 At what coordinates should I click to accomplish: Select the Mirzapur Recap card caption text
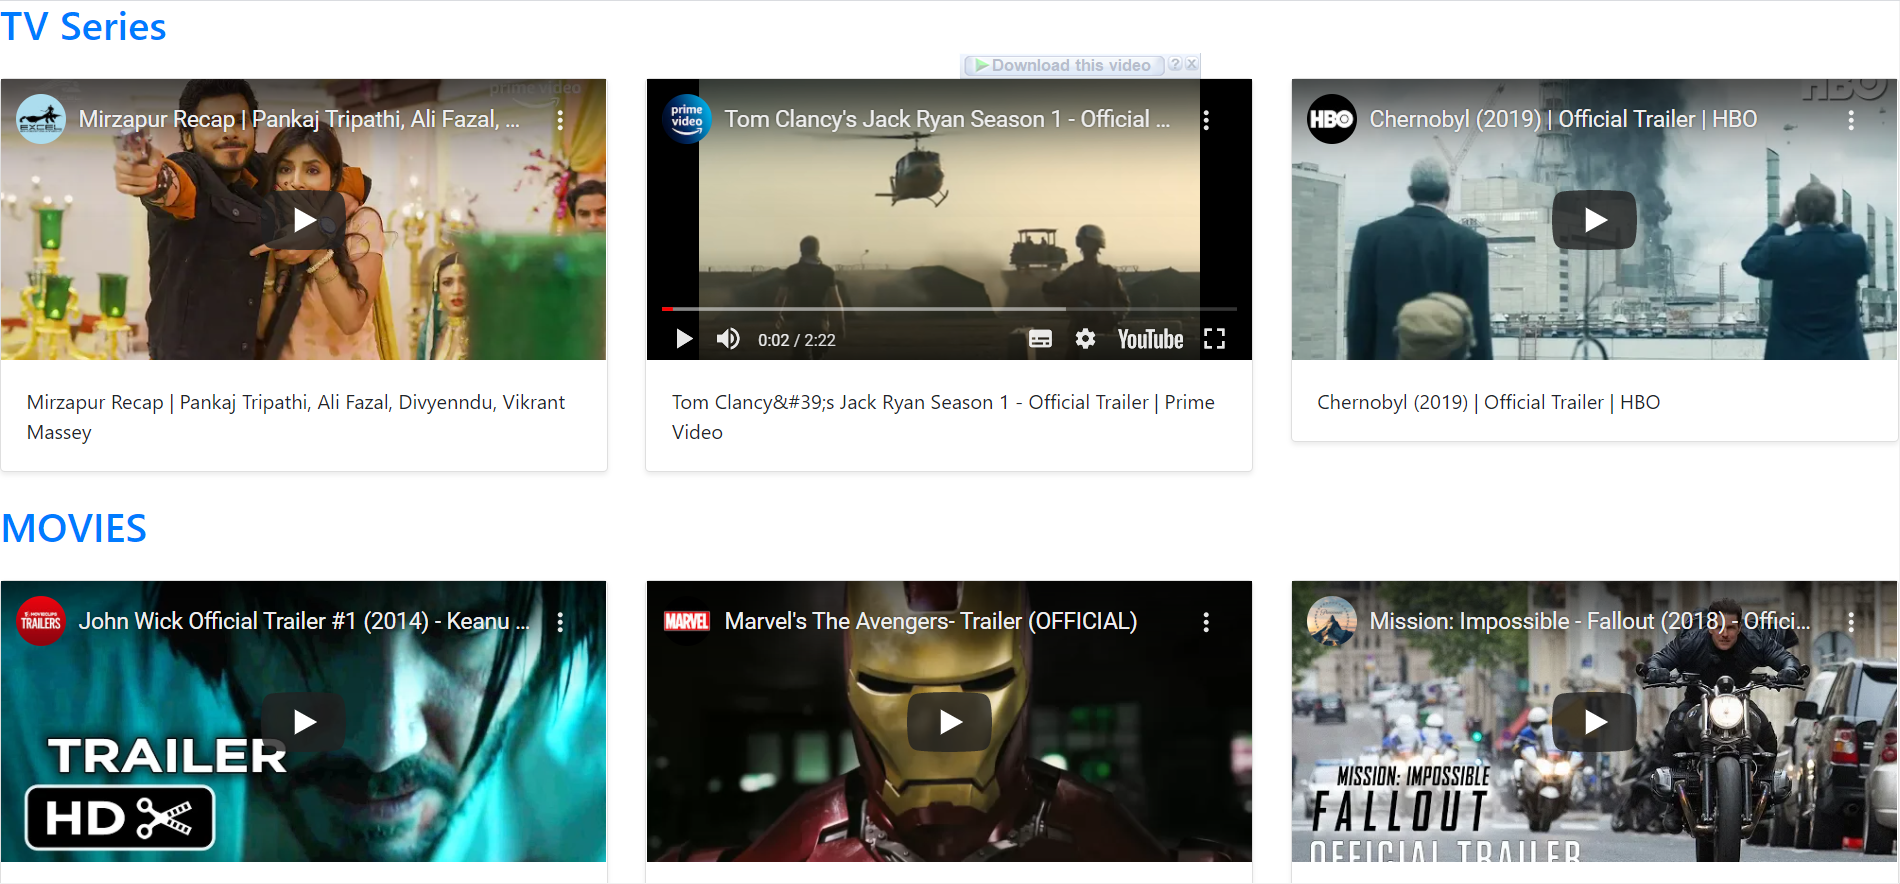click(x=296, y=417)
